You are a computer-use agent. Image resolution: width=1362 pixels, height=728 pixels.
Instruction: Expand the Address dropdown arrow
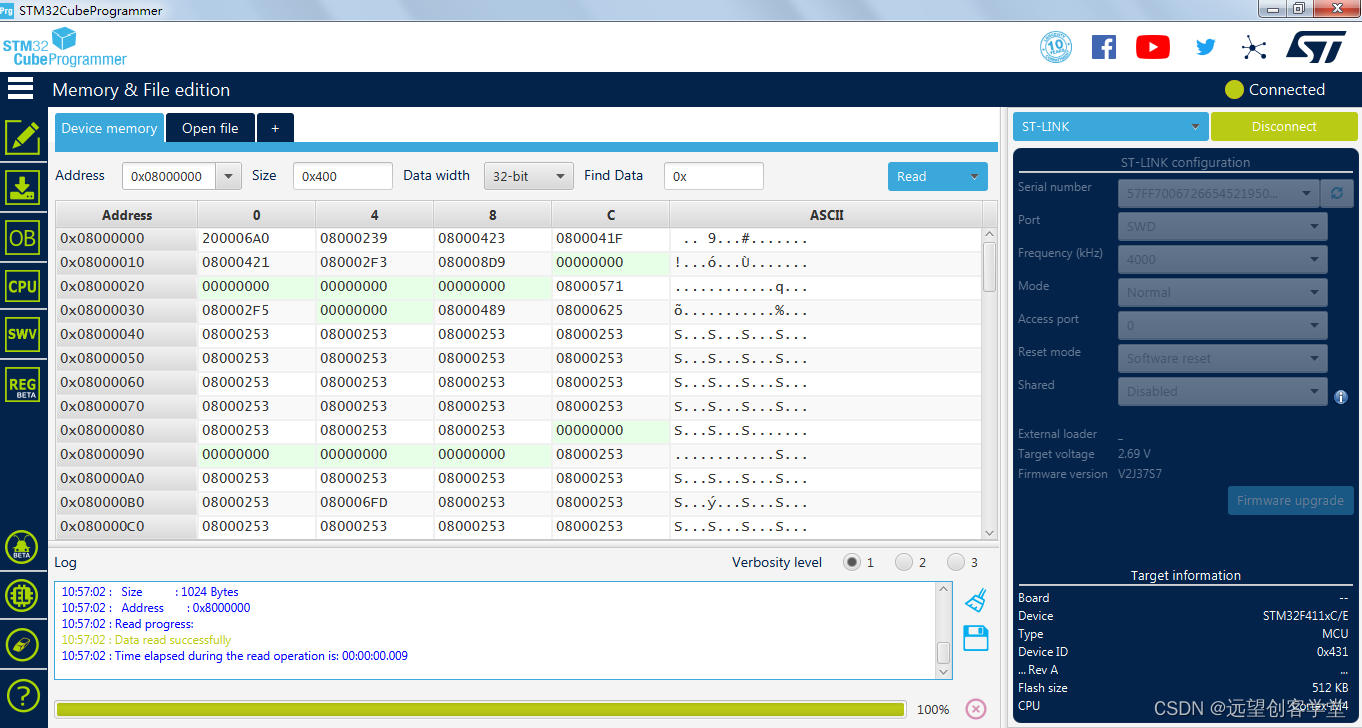tap(230, 176)
